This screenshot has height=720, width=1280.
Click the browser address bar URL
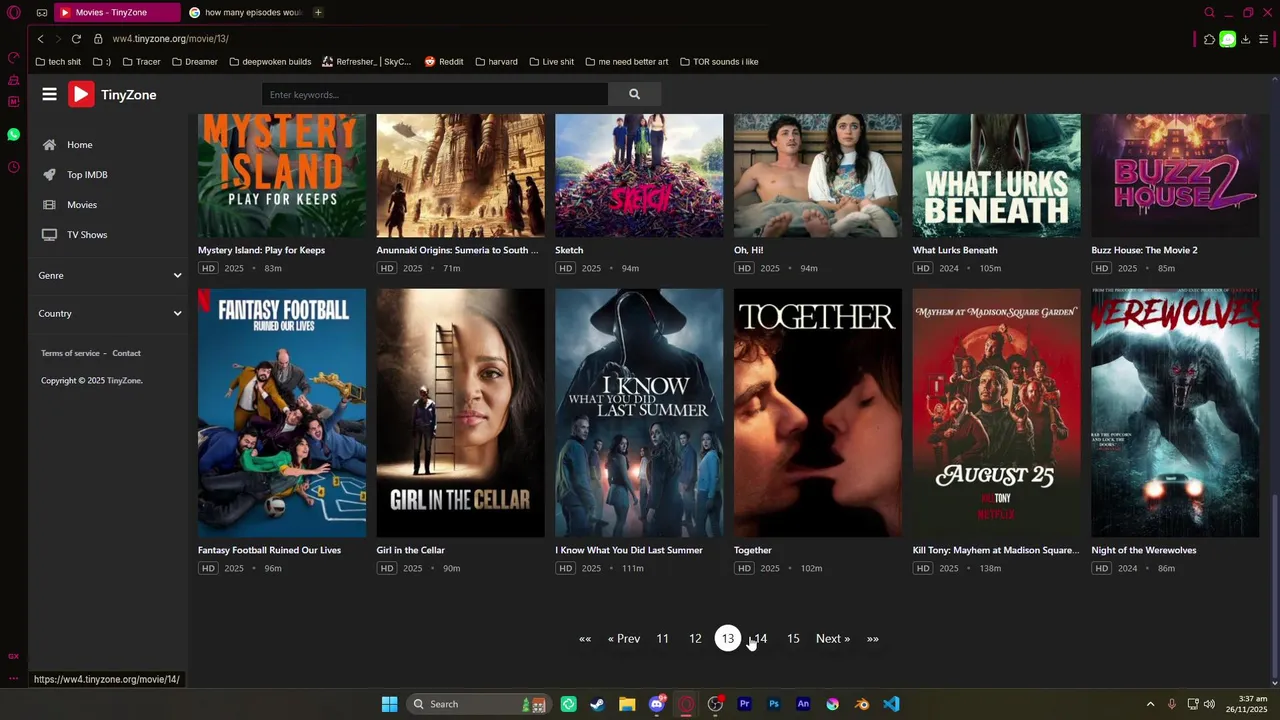[171, 39]
